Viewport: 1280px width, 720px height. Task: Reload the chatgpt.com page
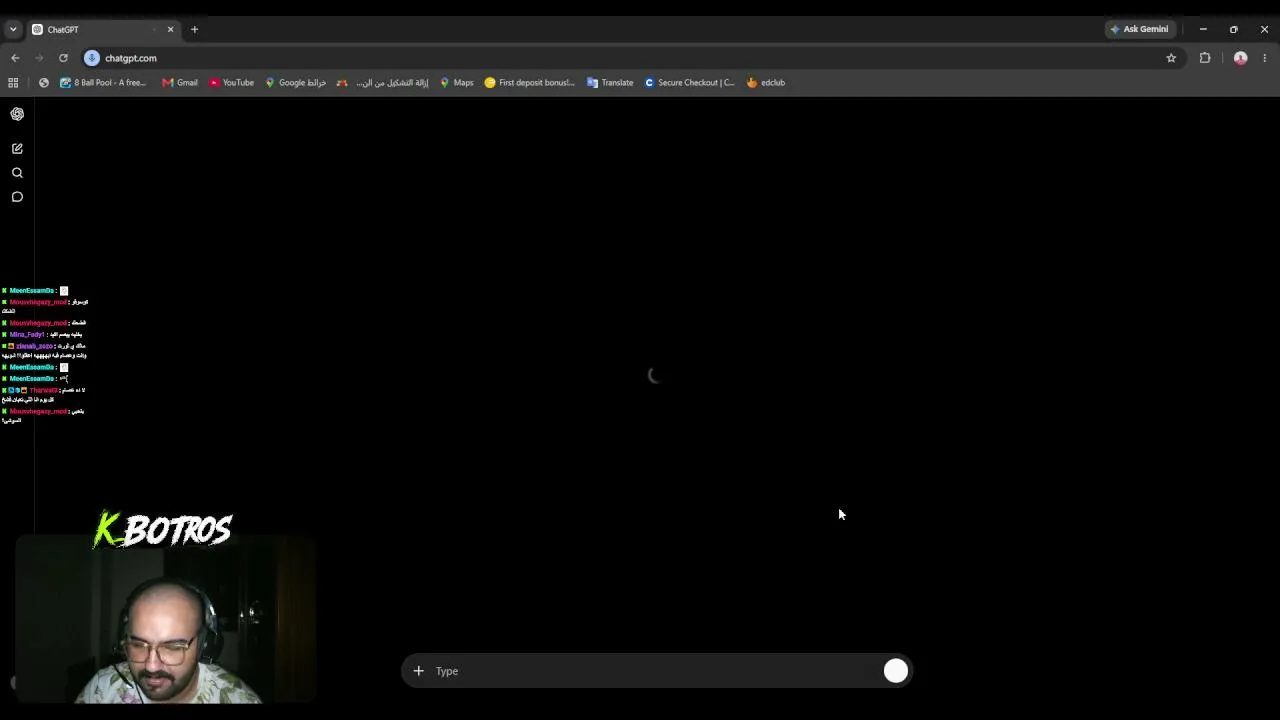coord(63,58)
